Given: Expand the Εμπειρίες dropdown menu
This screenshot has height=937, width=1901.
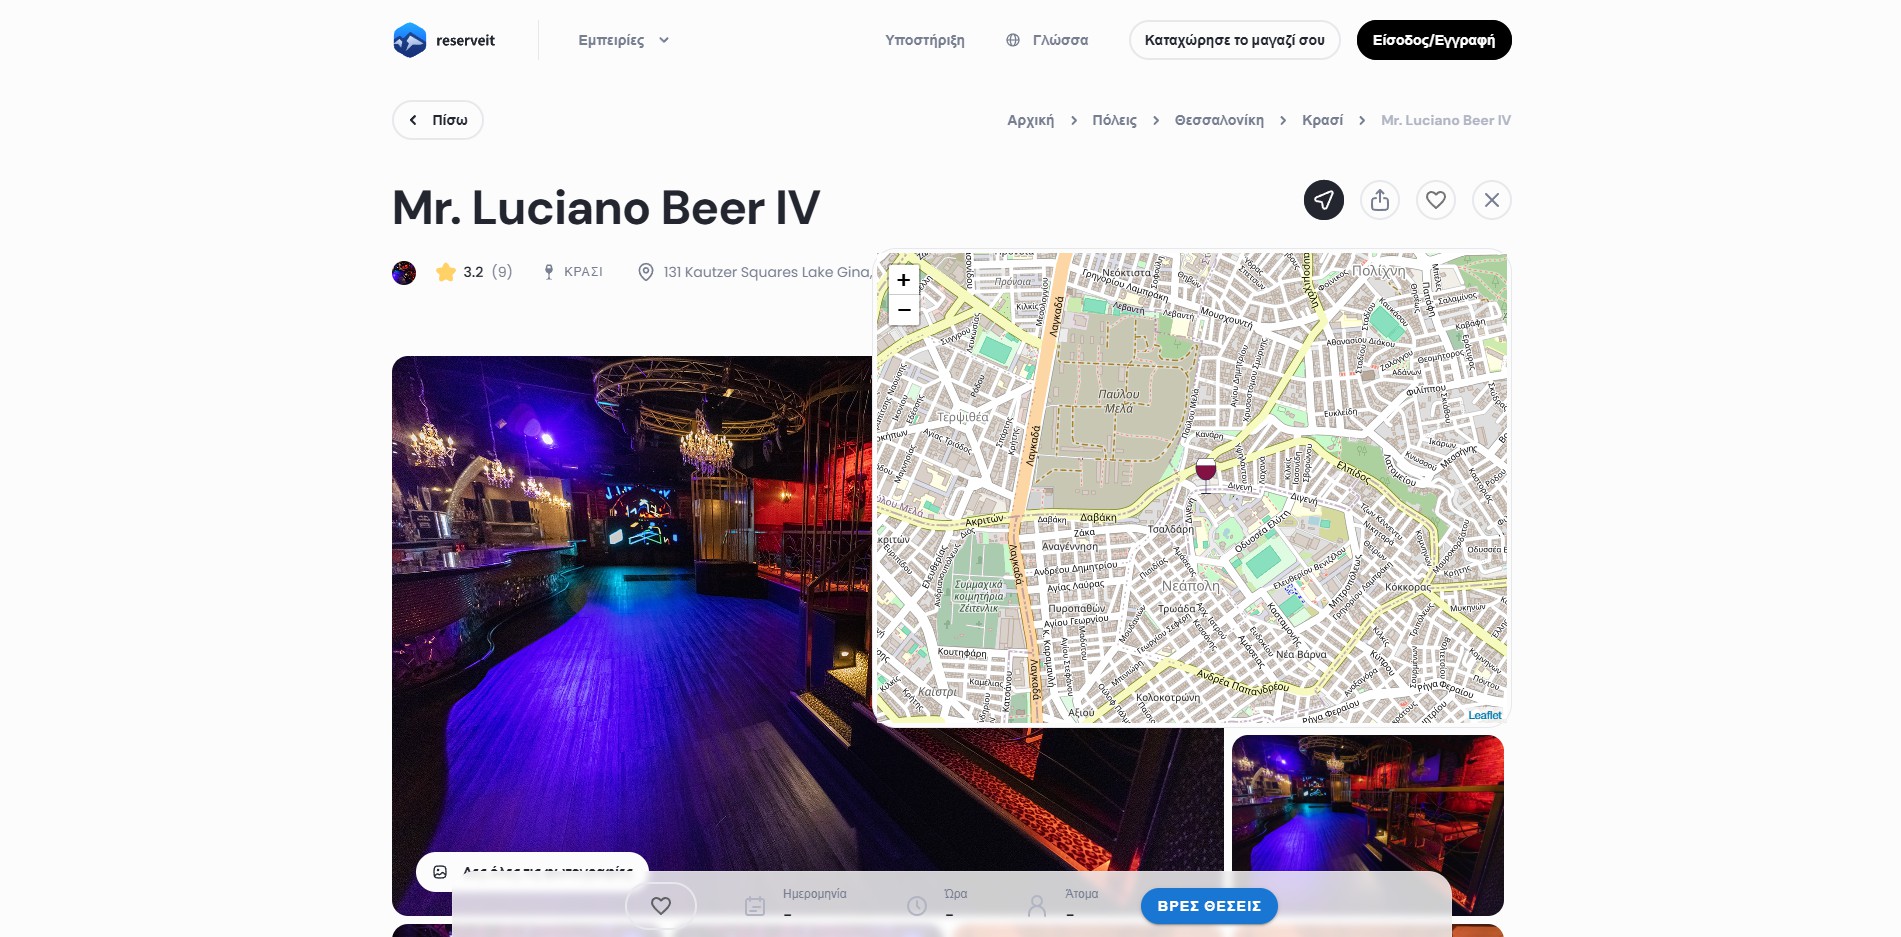Looking at the screenshot, I should (623, 40).
